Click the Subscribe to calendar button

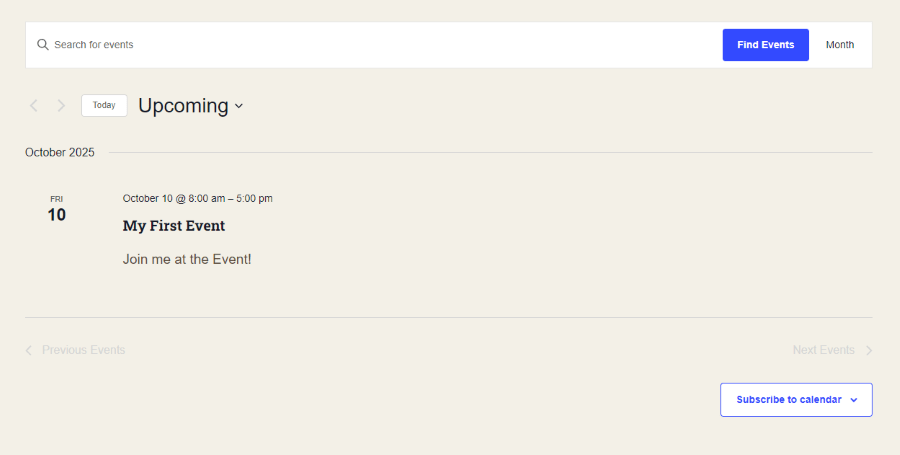[x=788, y=400]
